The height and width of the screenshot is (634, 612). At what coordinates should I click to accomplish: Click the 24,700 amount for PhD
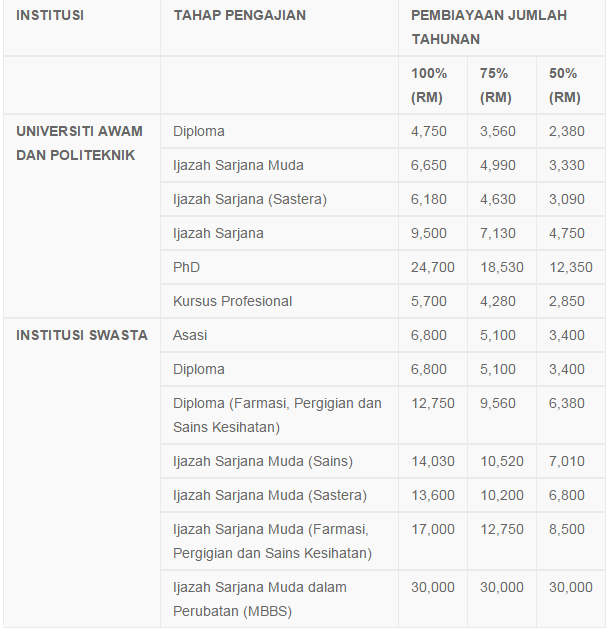point(433,267)
